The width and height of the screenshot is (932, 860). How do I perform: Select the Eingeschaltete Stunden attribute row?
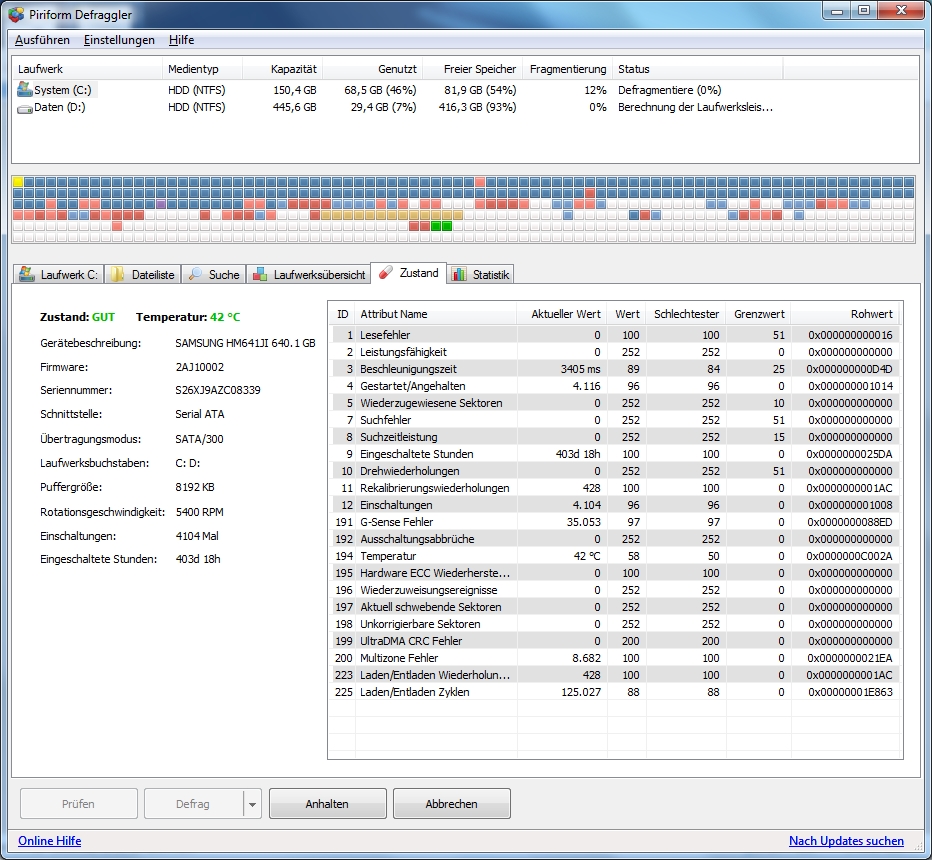615,454
